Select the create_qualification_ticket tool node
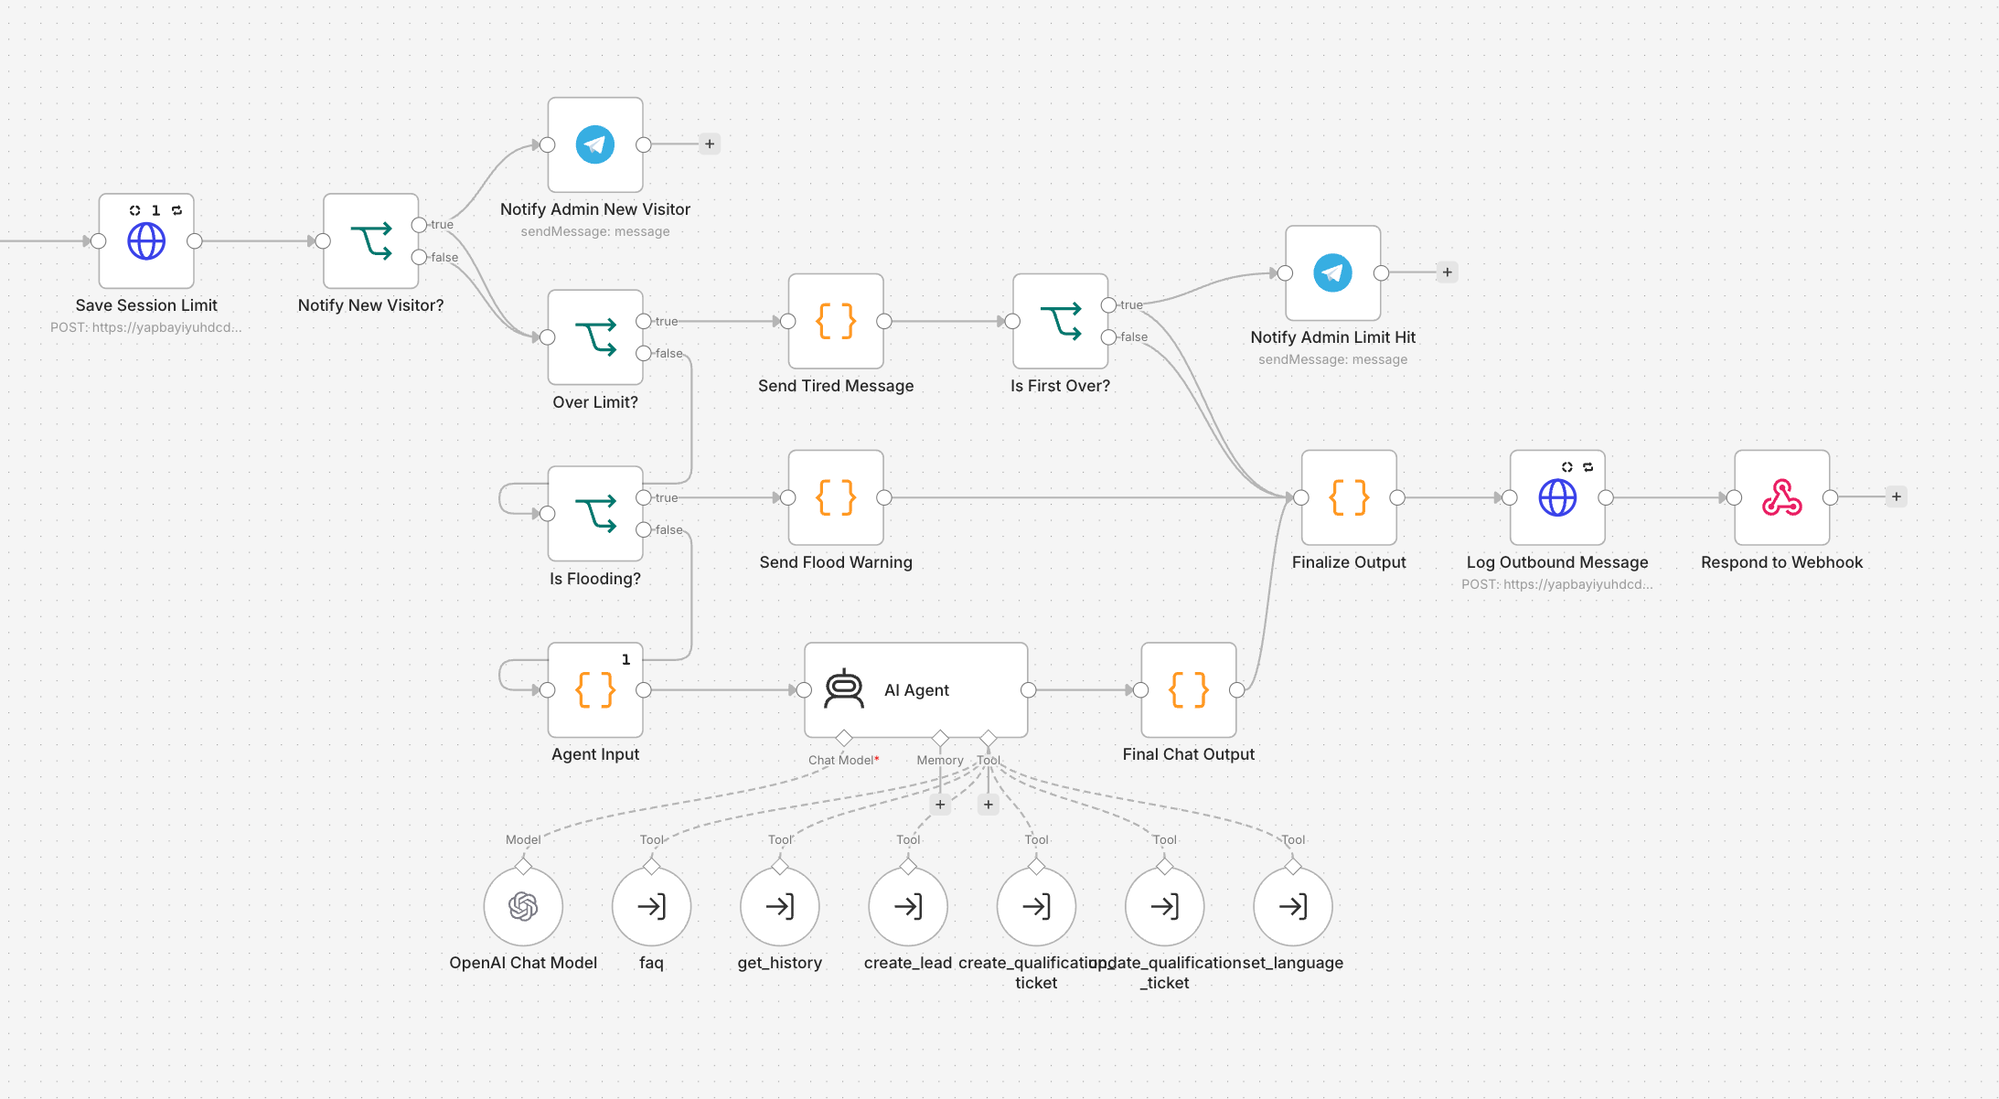This screenshot has height=1099, width=1999. point(1036,906)
